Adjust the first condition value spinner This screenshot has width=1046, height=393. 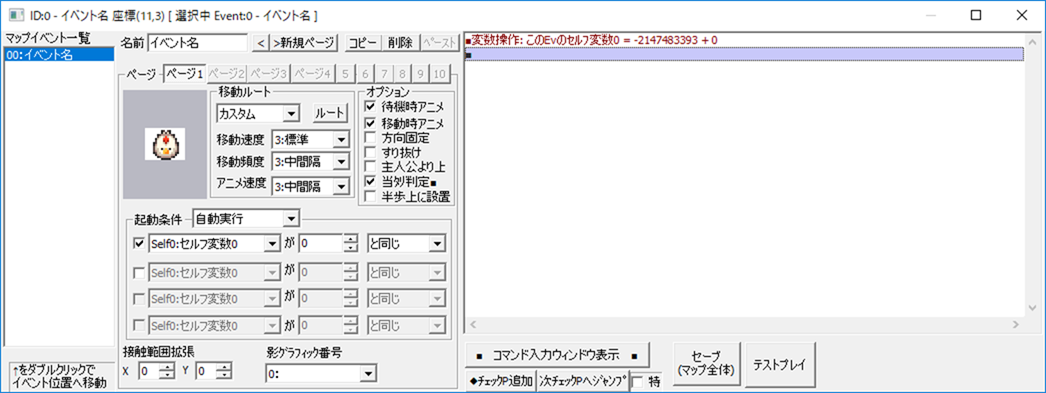[350, 244]
